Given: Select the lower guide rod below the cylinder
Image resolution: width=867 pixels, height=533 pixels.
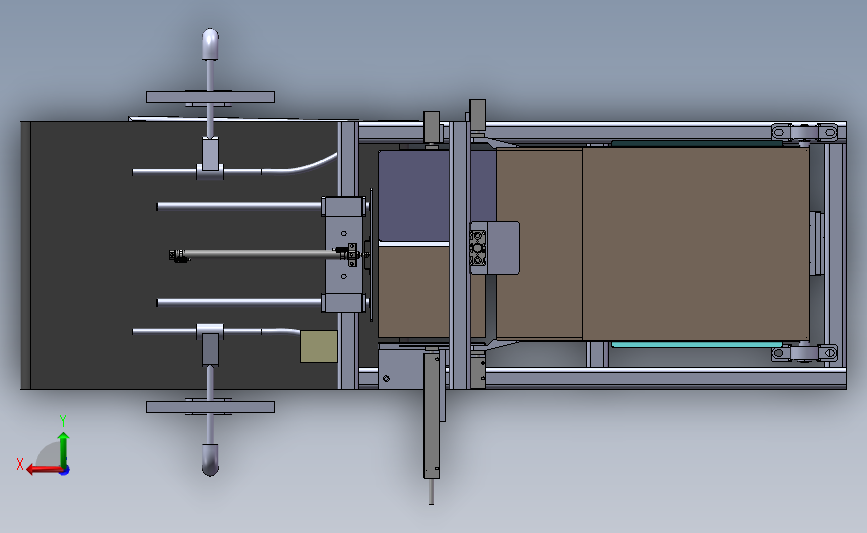Looking at the screenshot, I should 239,302.
